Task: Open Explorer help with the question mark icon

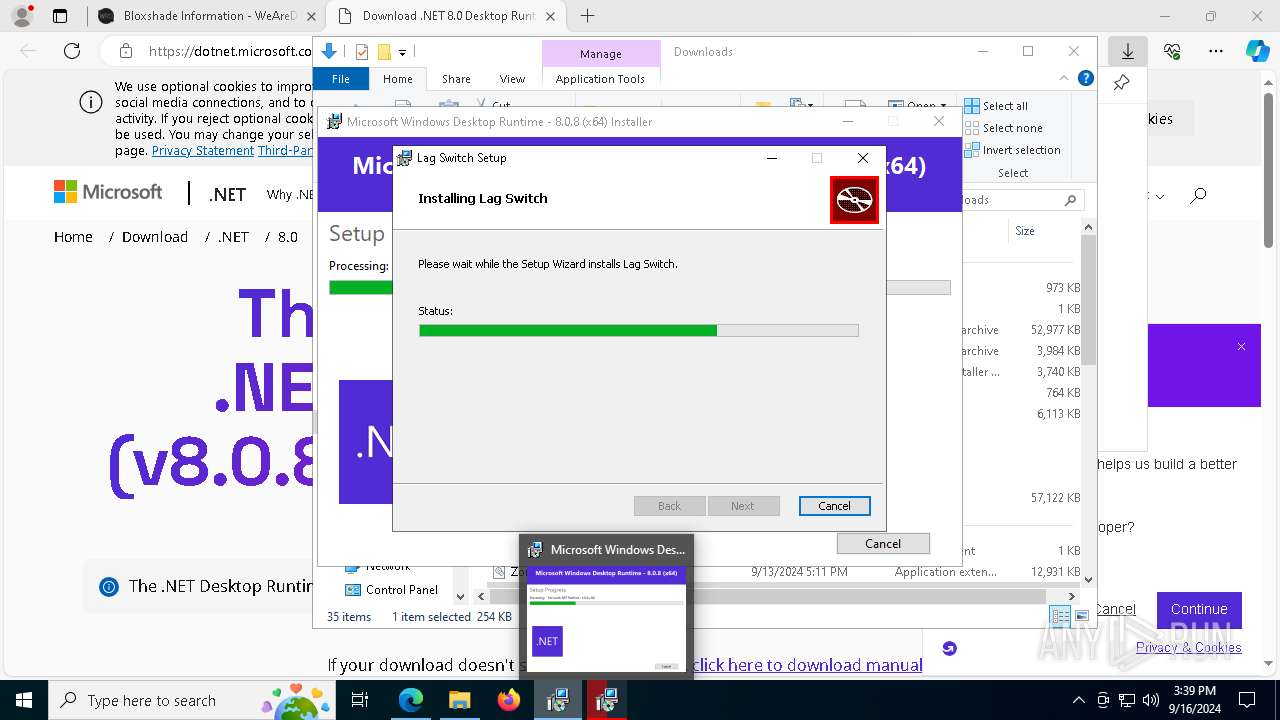Action: 1085,79
